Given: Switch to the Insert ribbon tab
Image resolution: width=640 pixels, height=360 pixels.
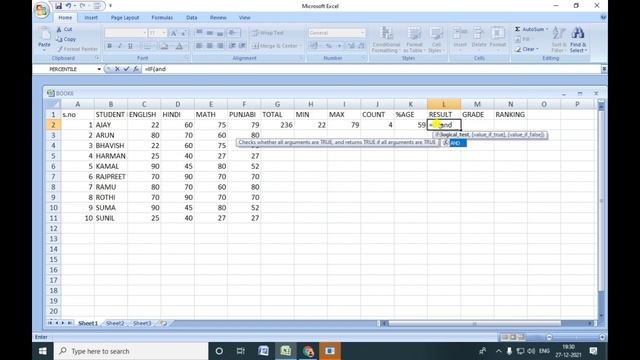Looking at the screenshot, I should coord(91,18).
